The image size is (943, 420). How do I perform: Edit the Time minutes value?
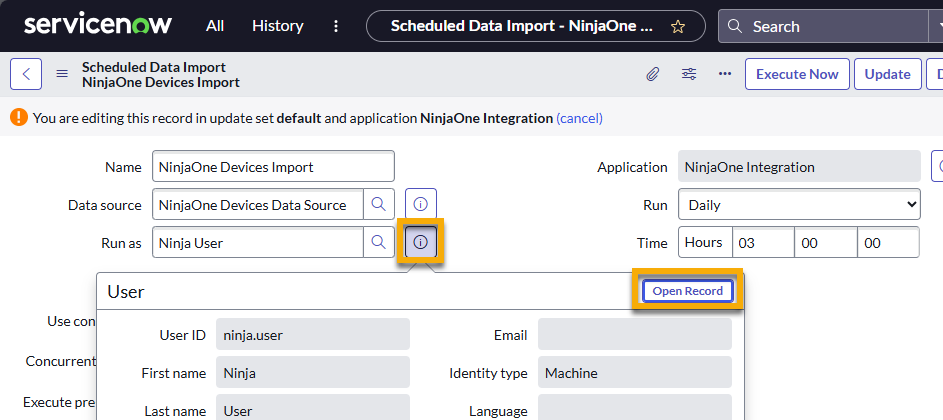pyautogui.click(x=826, y=242)
